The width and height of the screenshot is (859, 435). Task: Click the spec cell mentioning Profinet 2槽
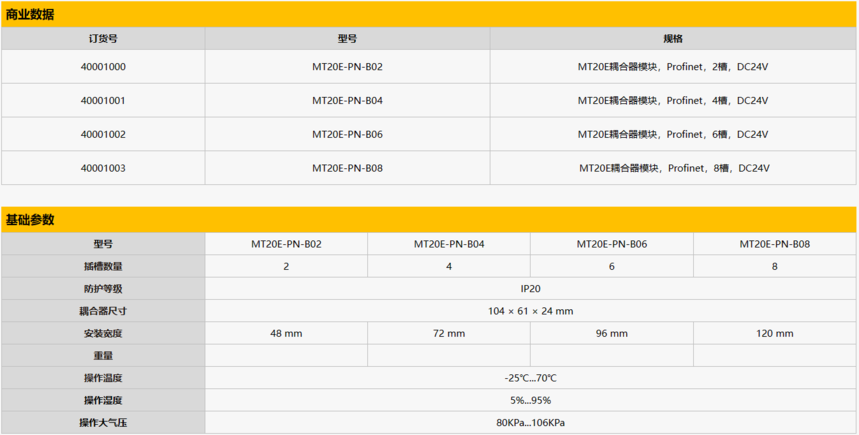673,67
